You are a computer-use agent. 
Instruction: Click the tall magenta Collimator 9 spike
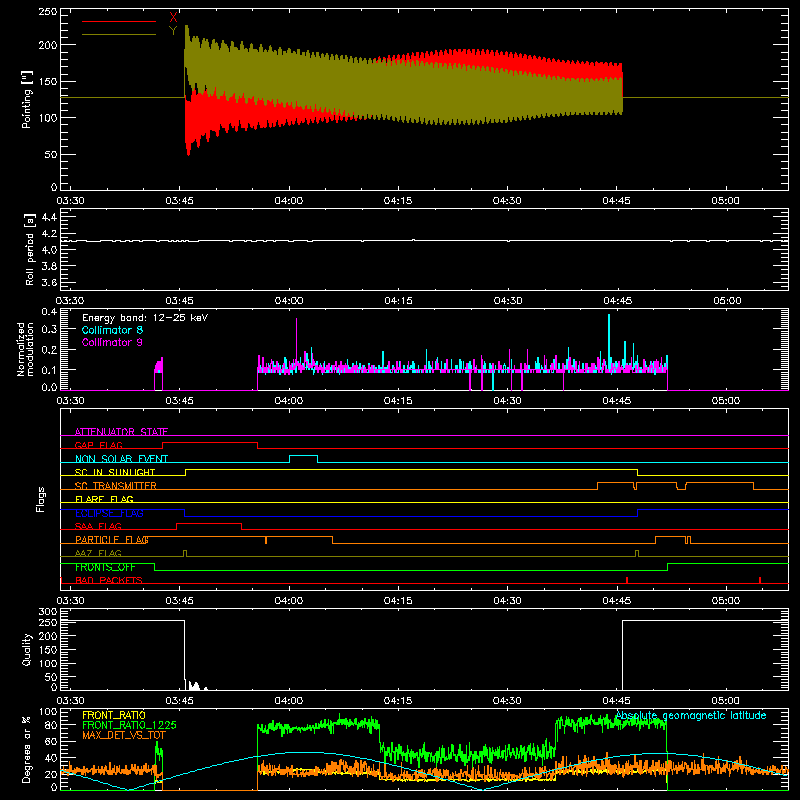click(x=296, y=341)
